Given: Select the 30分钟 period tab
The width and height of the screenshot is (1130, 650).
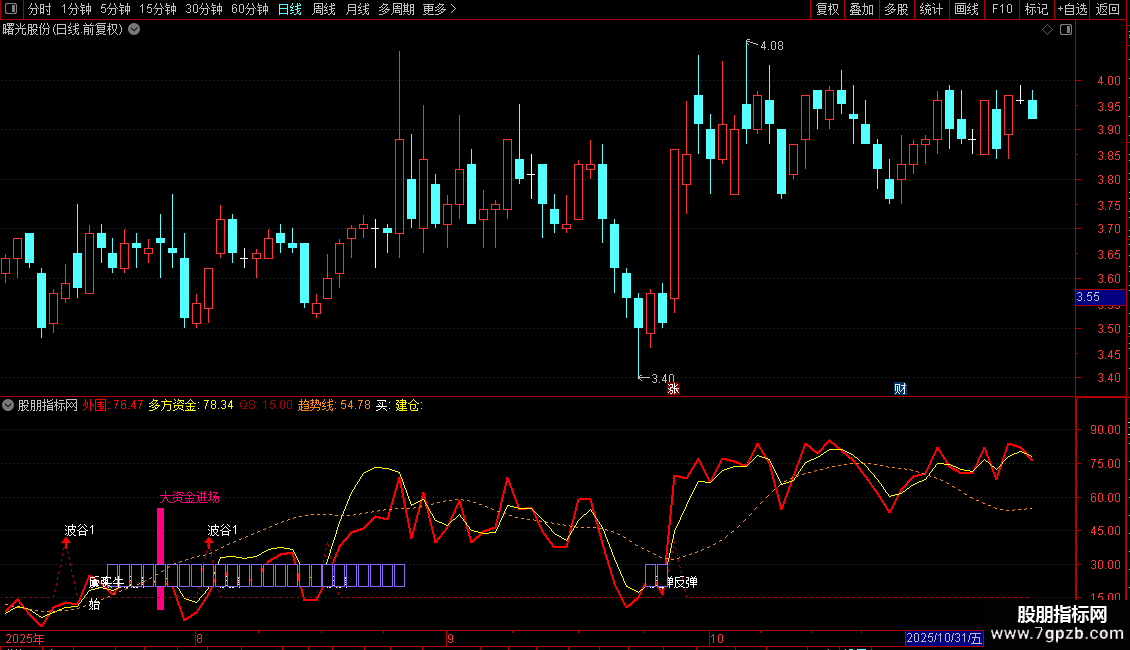Looking at the screenshot, I should click(x=204, y=9).
